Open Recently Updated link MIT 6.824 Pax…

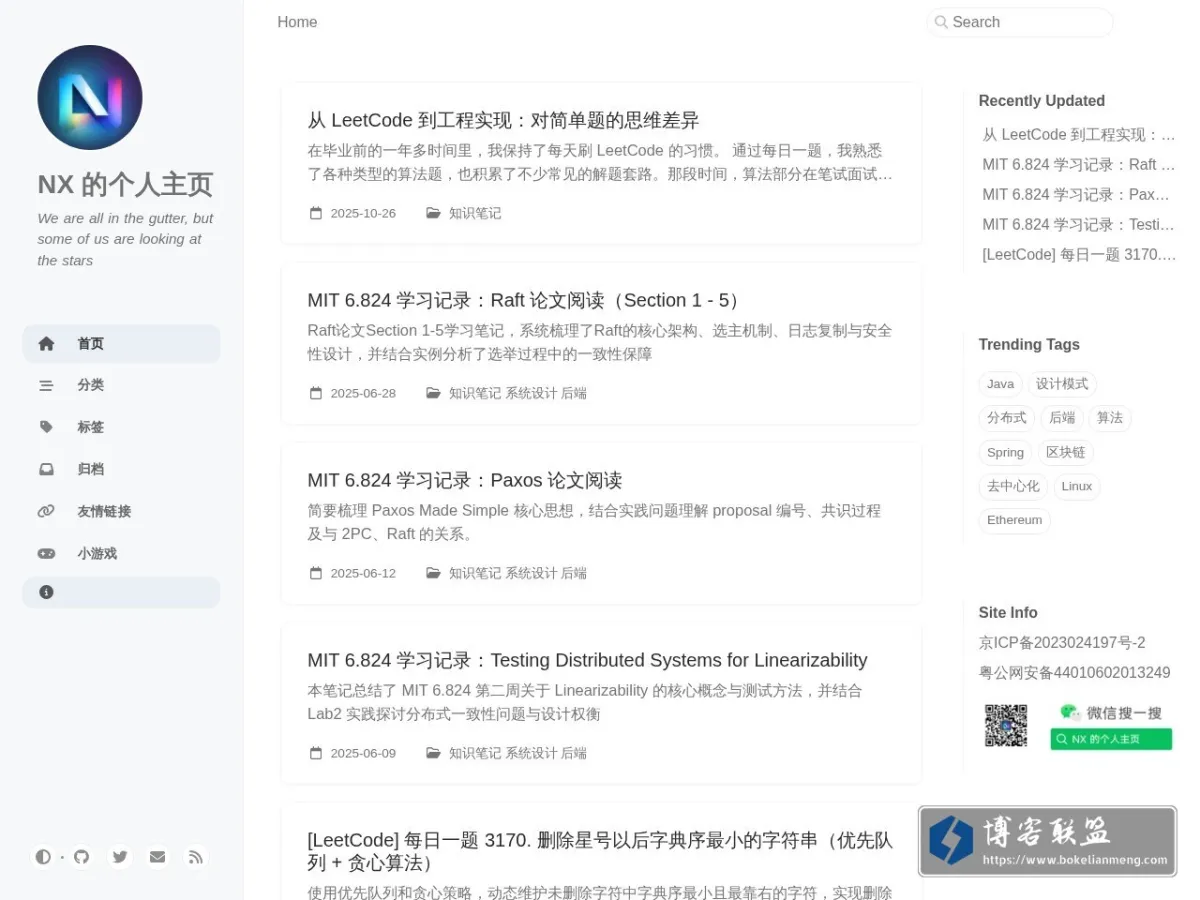tap(1076, 194)
